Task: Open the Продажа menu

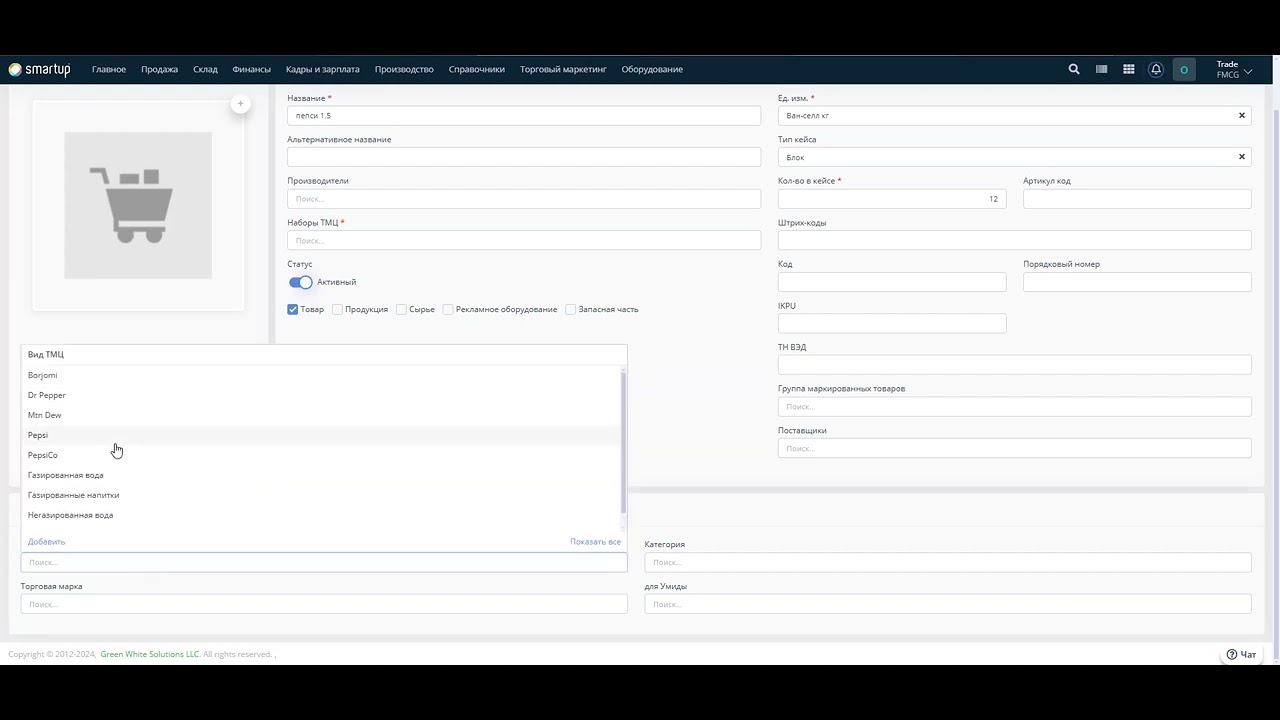Action: pos(159,69)
